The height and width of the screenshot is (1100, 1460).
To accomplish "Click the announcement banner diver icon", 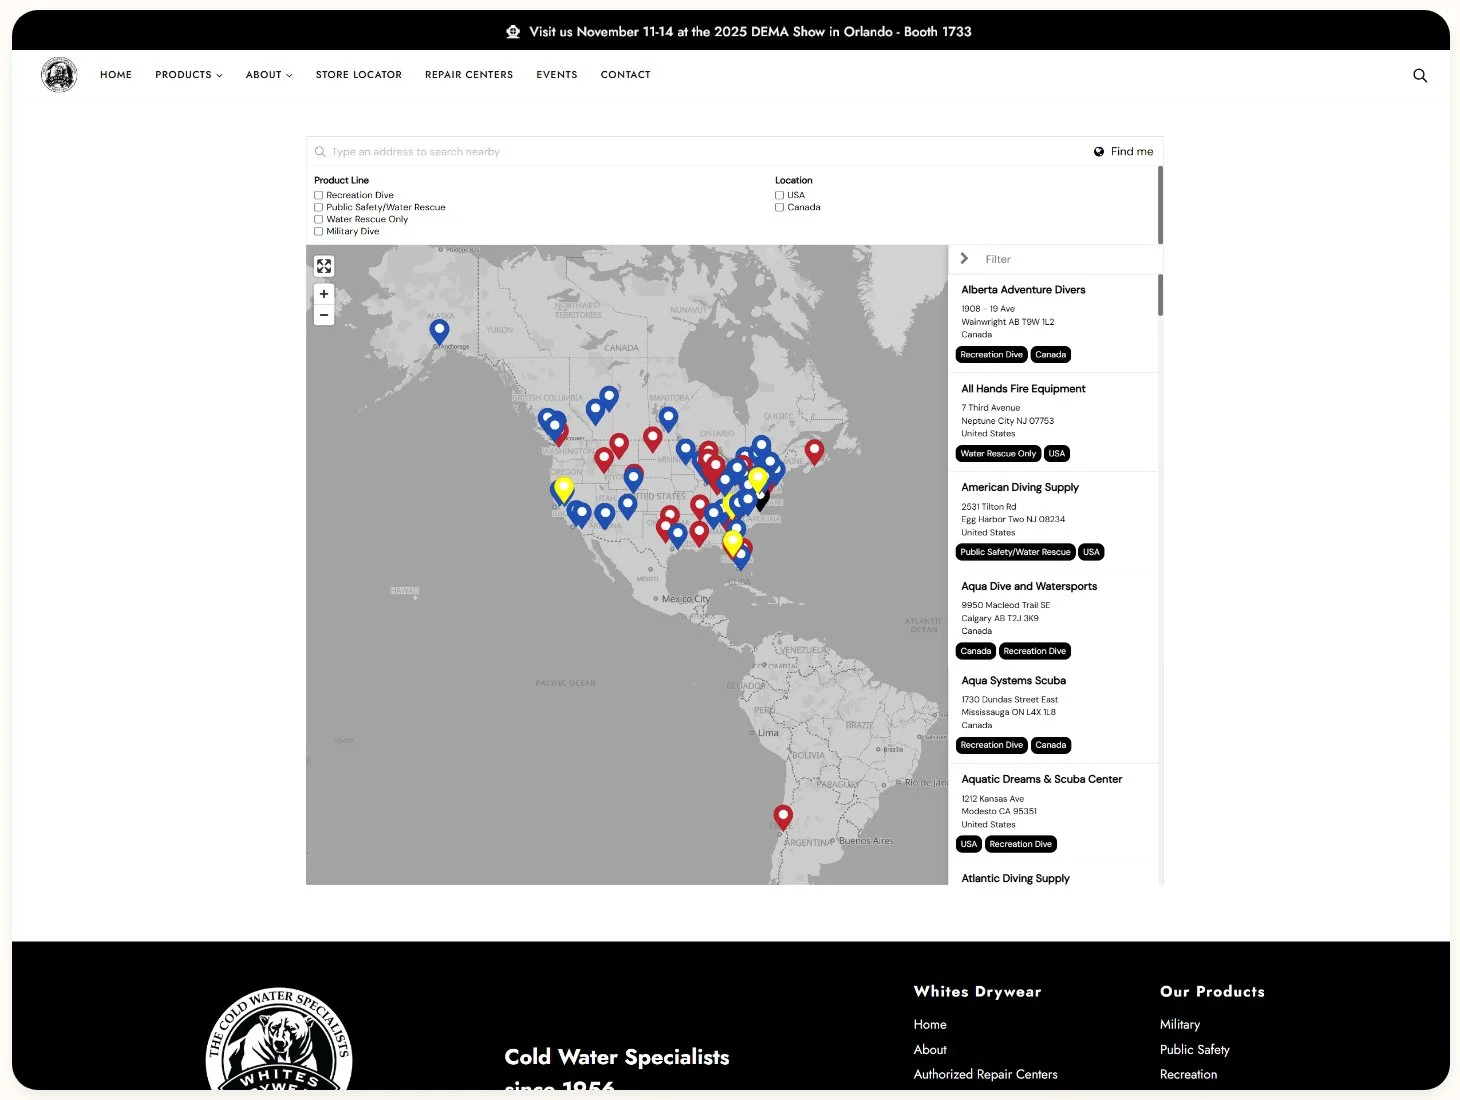I will pyautogui.click(x=513, y=32).
